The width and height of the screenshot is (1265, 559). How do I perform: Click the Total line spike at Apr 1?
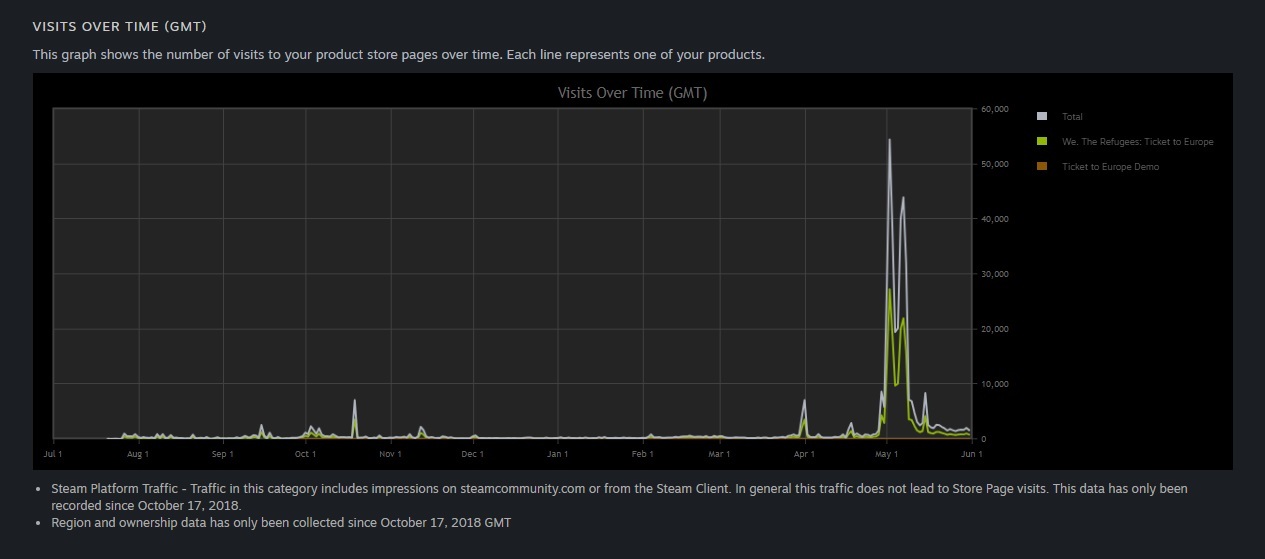point(804,401)
